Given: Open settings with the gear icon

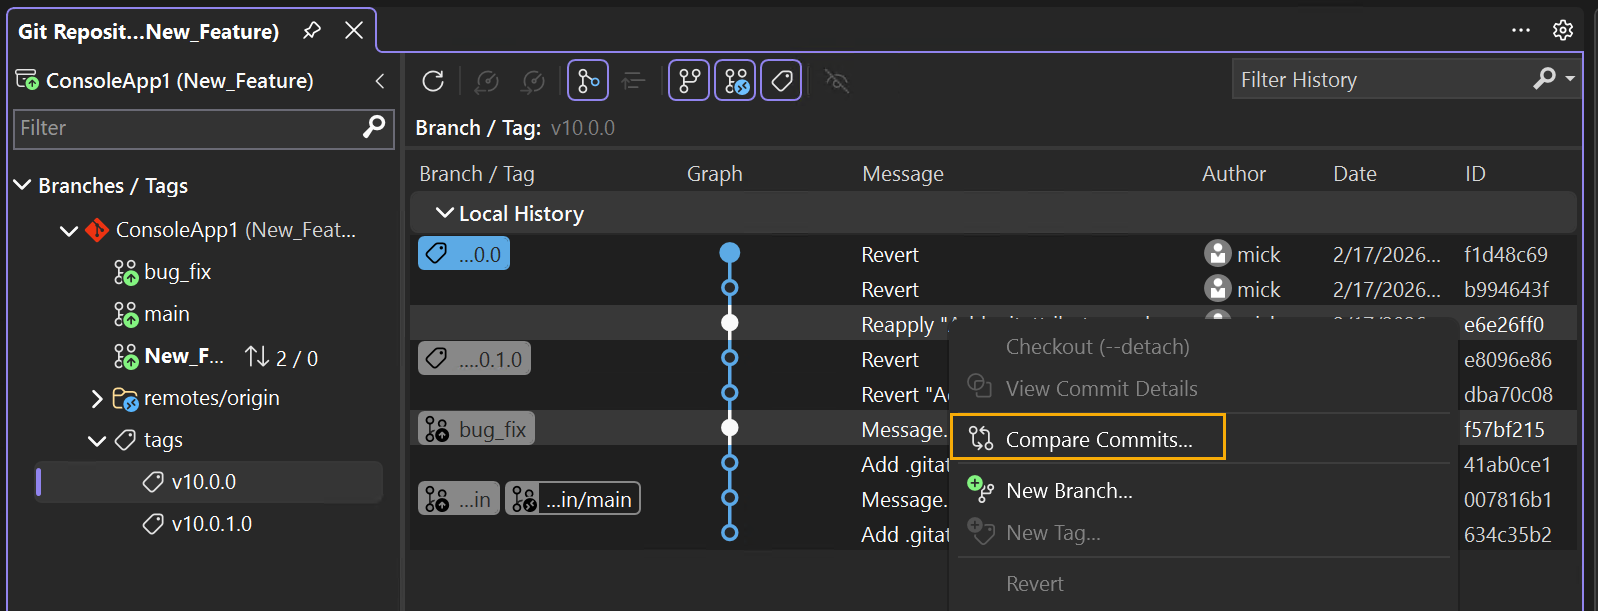Looking at the screenshot, I should coord(1563,30).
